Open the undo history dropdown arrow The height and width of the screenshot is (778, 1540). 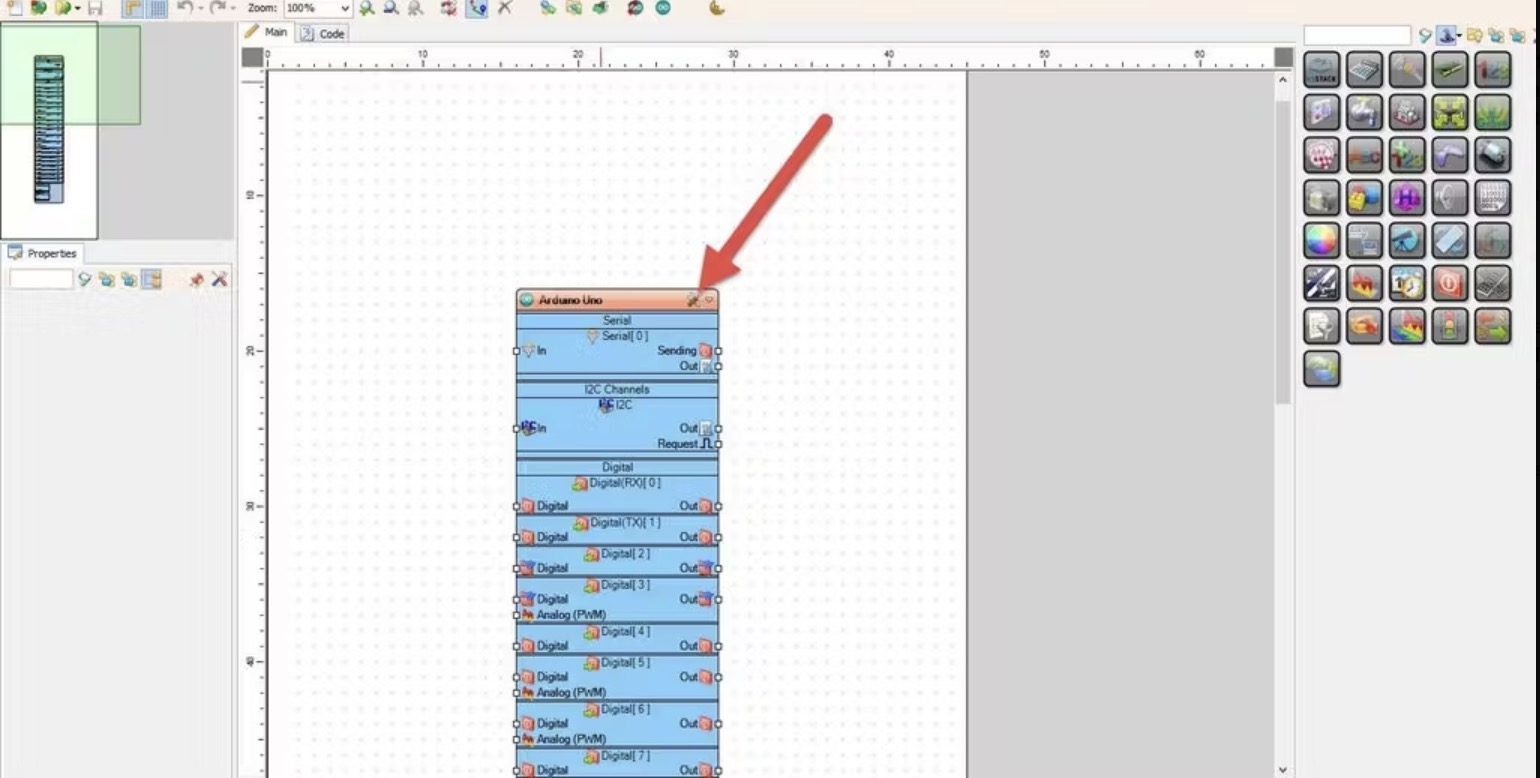coord(202,8)
